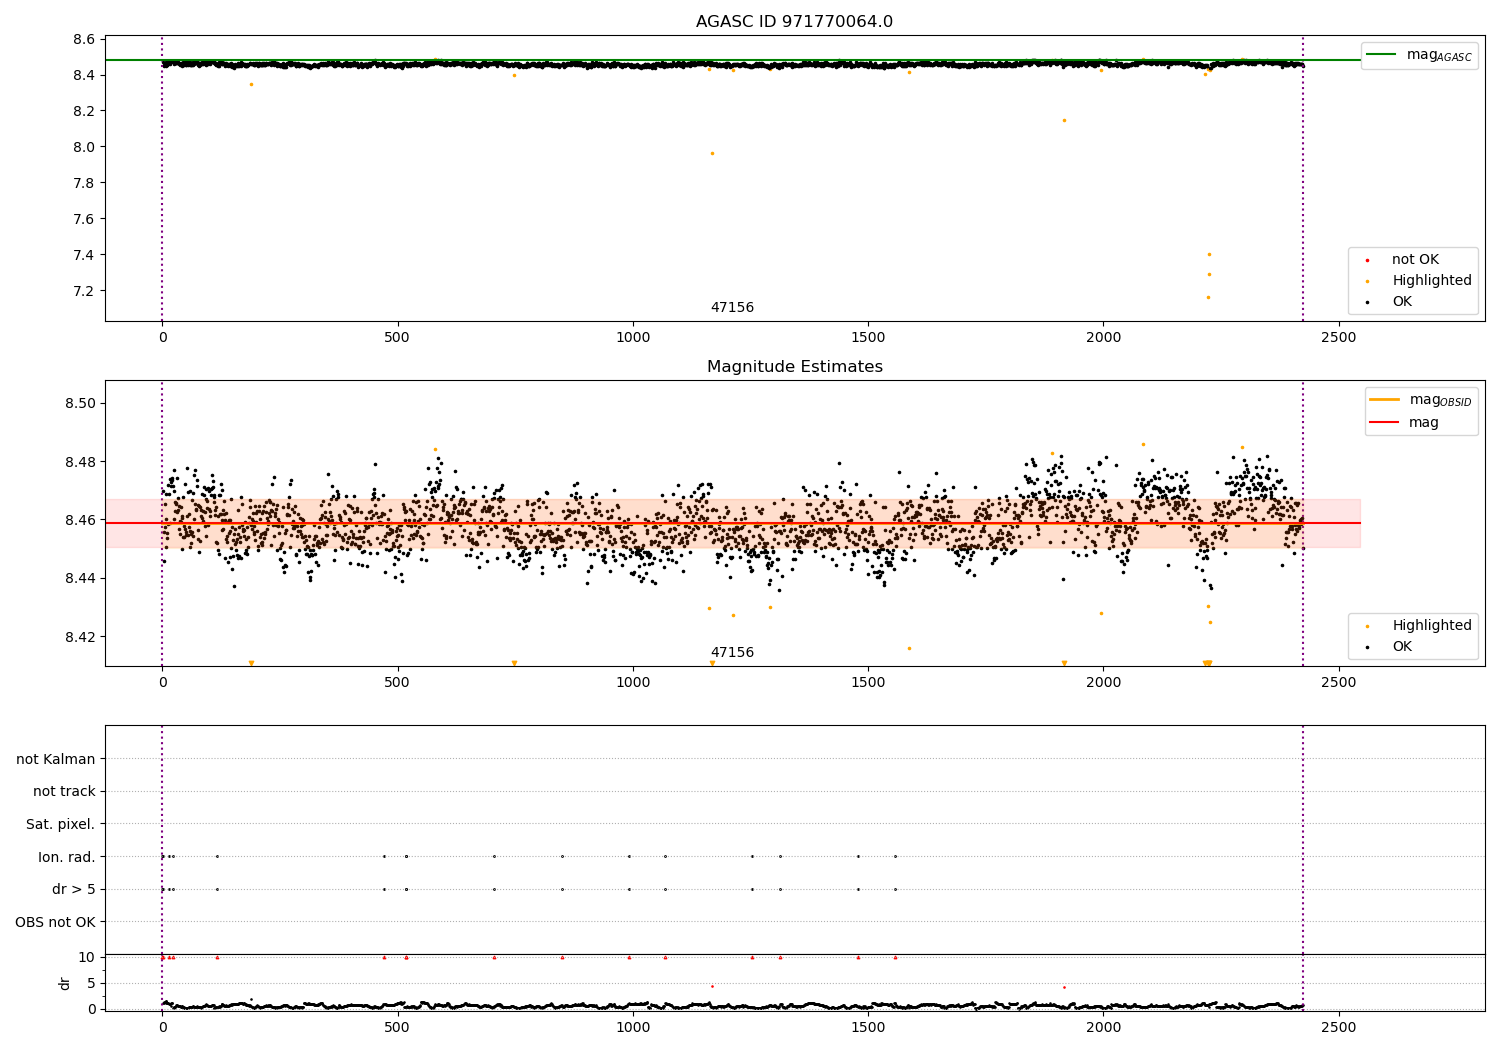Click the 'Sat. pixel.' axis label

(x=61, y=825)
